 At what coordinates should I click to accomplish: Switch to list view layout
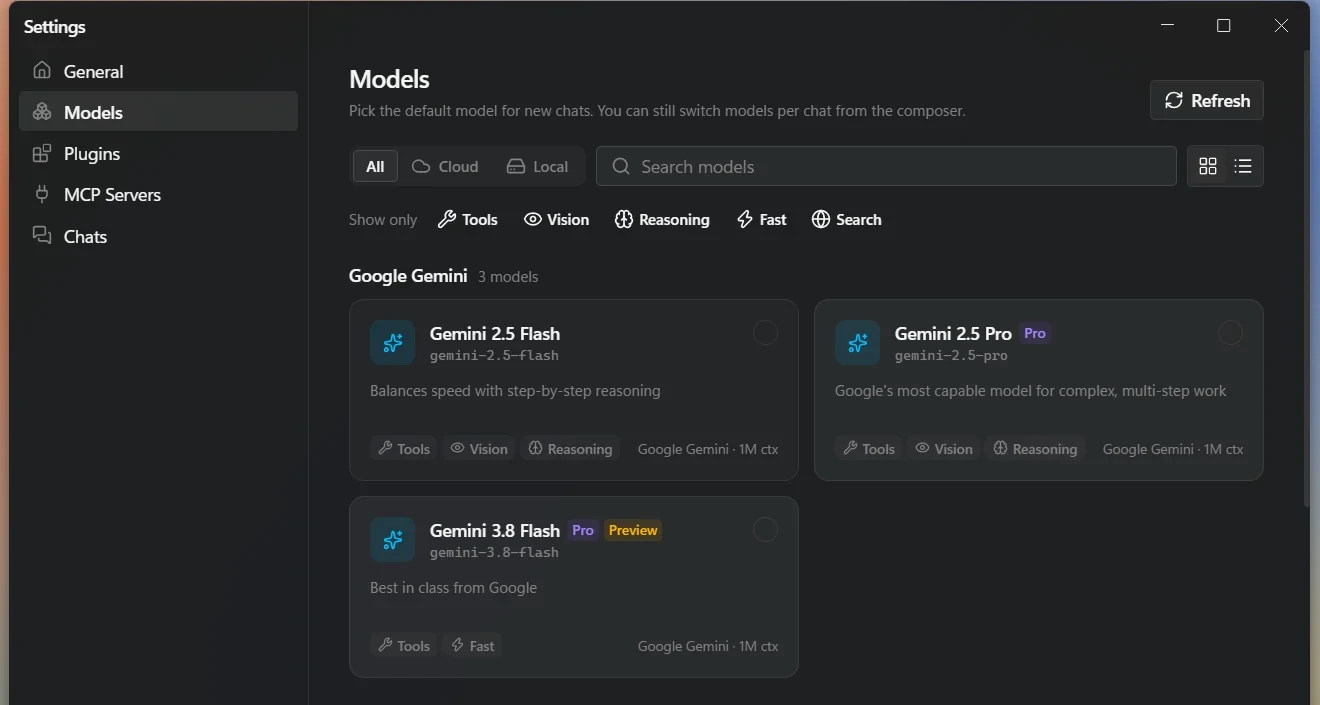pos(1243,166)
